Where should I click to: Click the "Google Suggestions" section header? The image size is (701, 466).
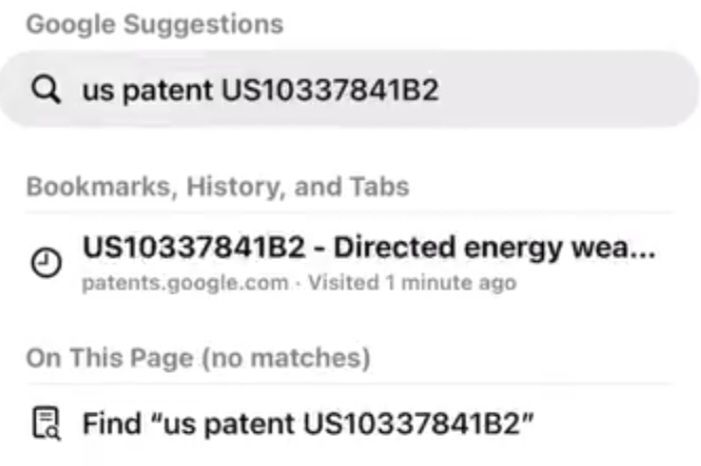pos(154,24)
